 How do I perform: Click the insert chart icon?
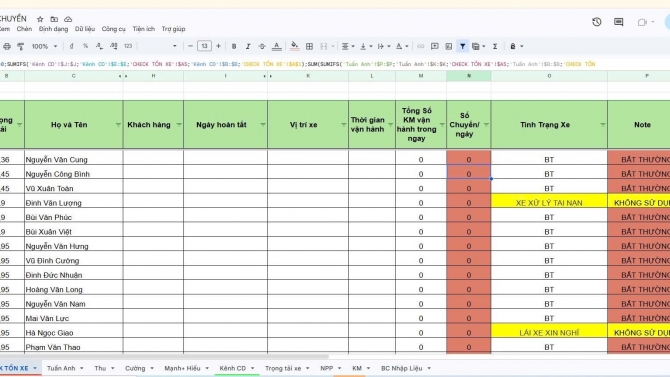pyautogui.click(x=449, y=46)
